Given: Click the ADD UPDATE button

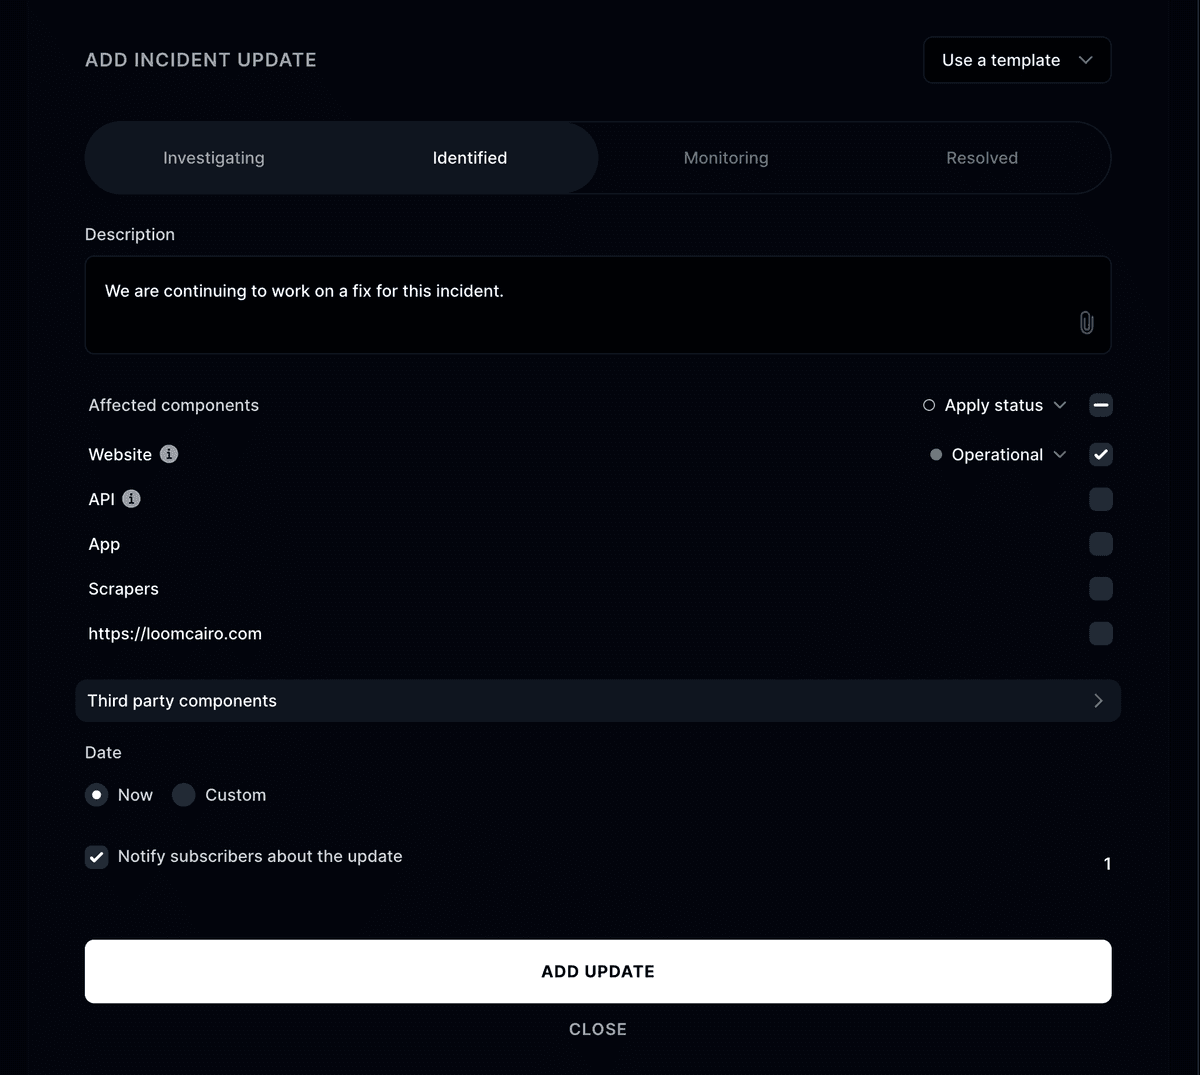Looking at the screenshot, I should 598,970.
